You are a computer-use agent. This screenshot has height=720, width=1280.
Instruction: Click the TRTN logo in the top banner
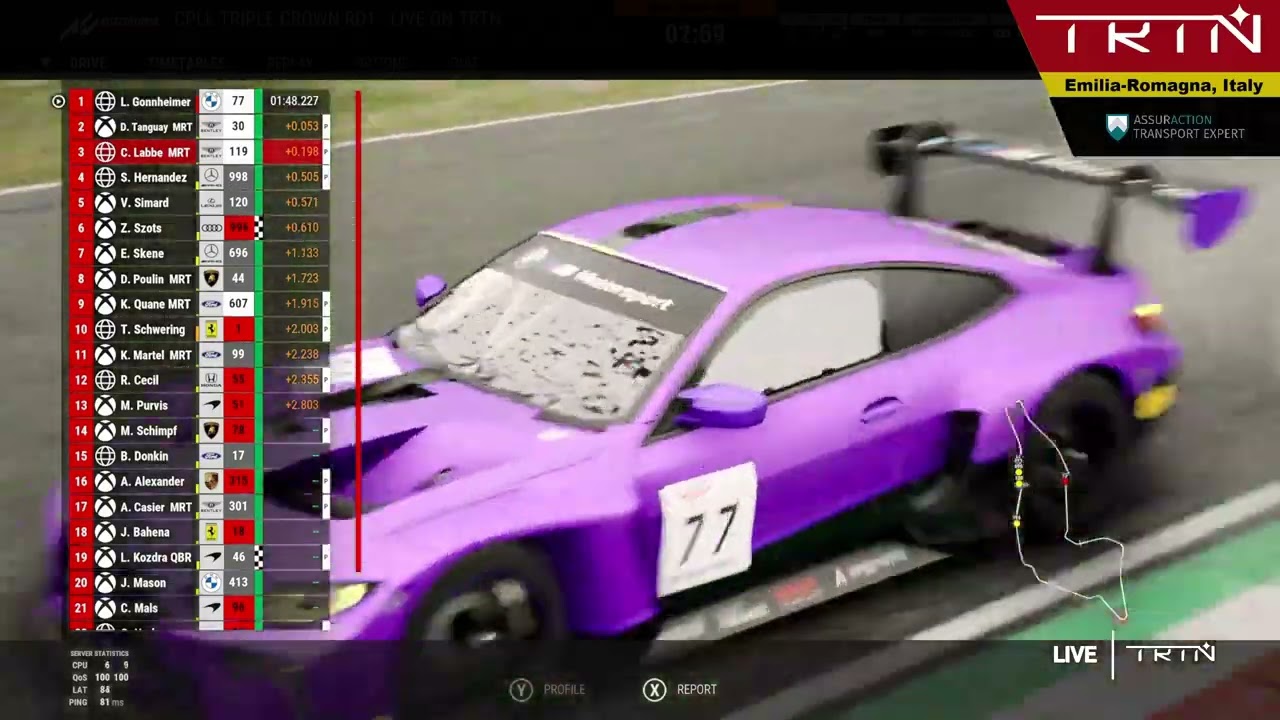tap(1149, 31)
